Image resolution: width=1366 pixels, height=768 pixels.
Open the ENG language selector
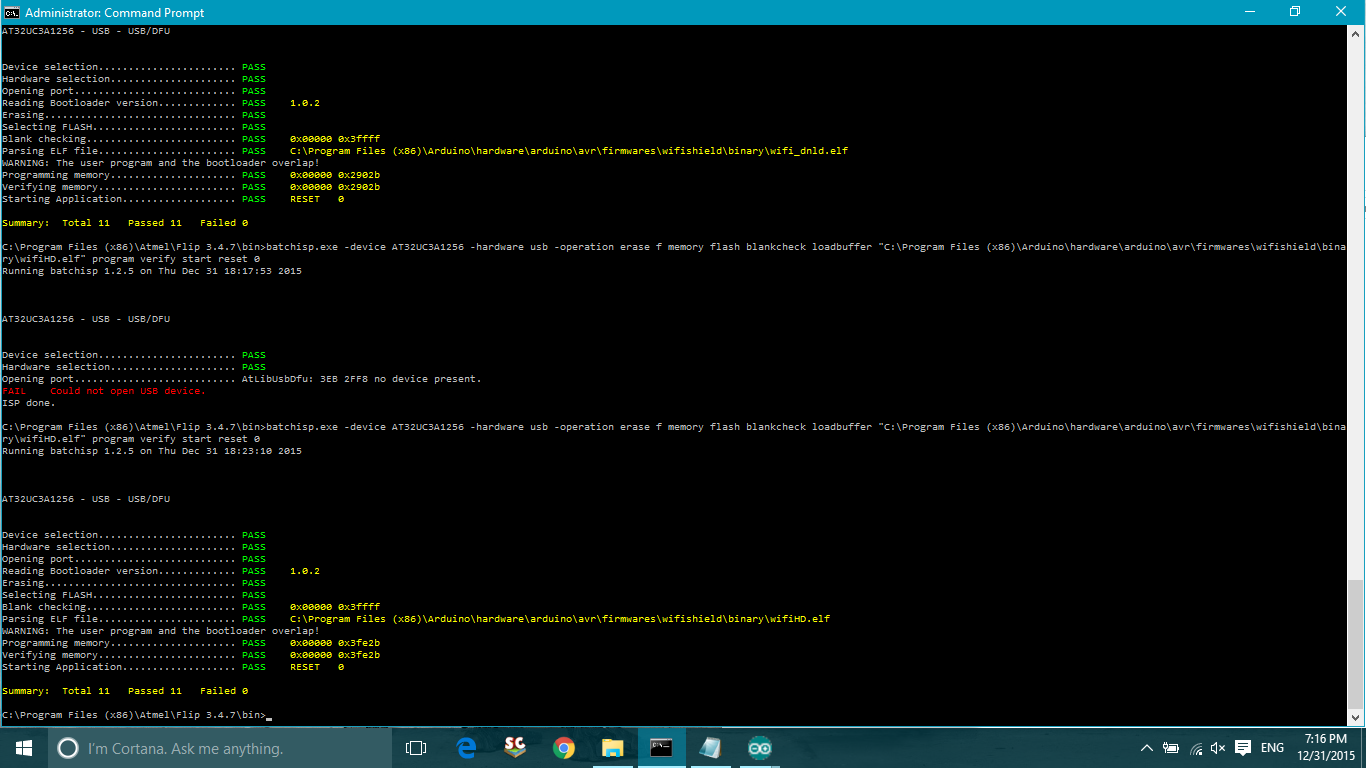pyautogui.click(x=1271, y=747)
